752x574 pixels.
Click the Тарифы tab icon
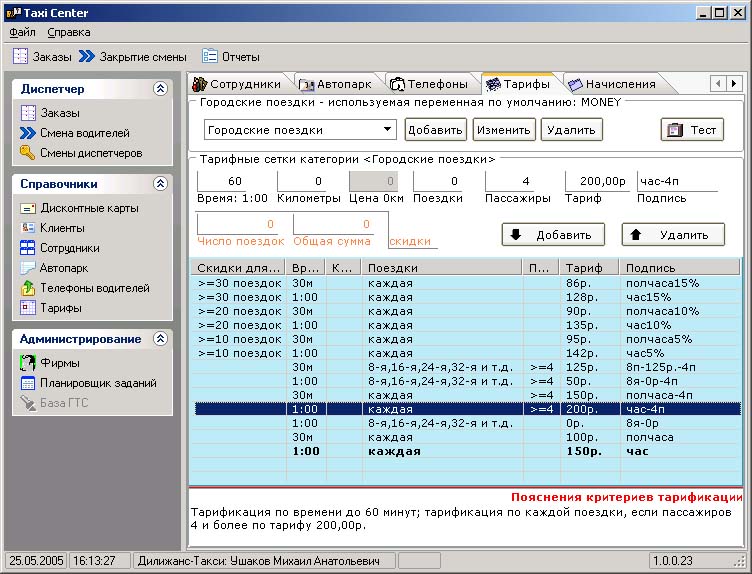tap(493, 84)
